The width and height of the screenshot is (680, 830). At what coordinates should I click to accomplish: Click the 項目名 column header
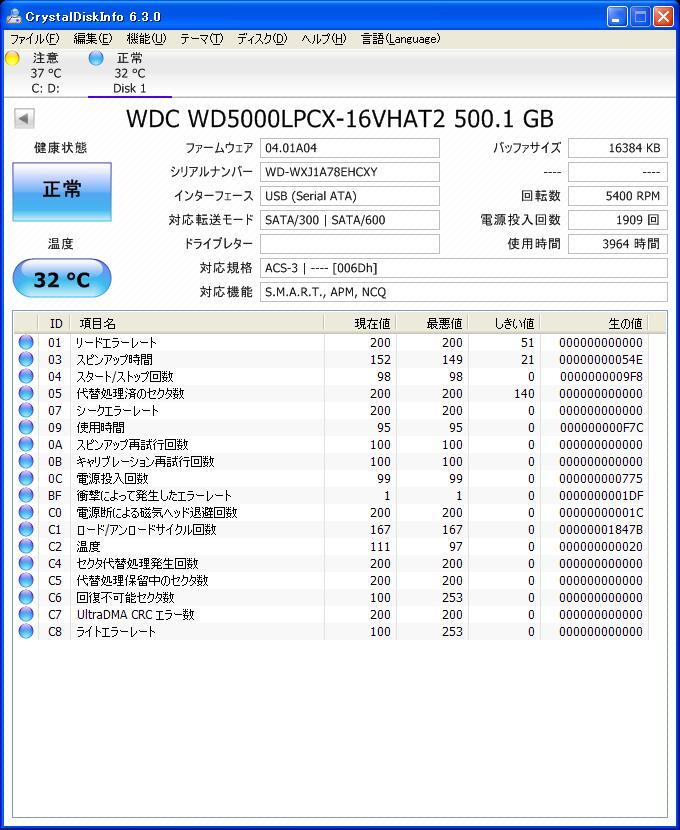(197, 323)
